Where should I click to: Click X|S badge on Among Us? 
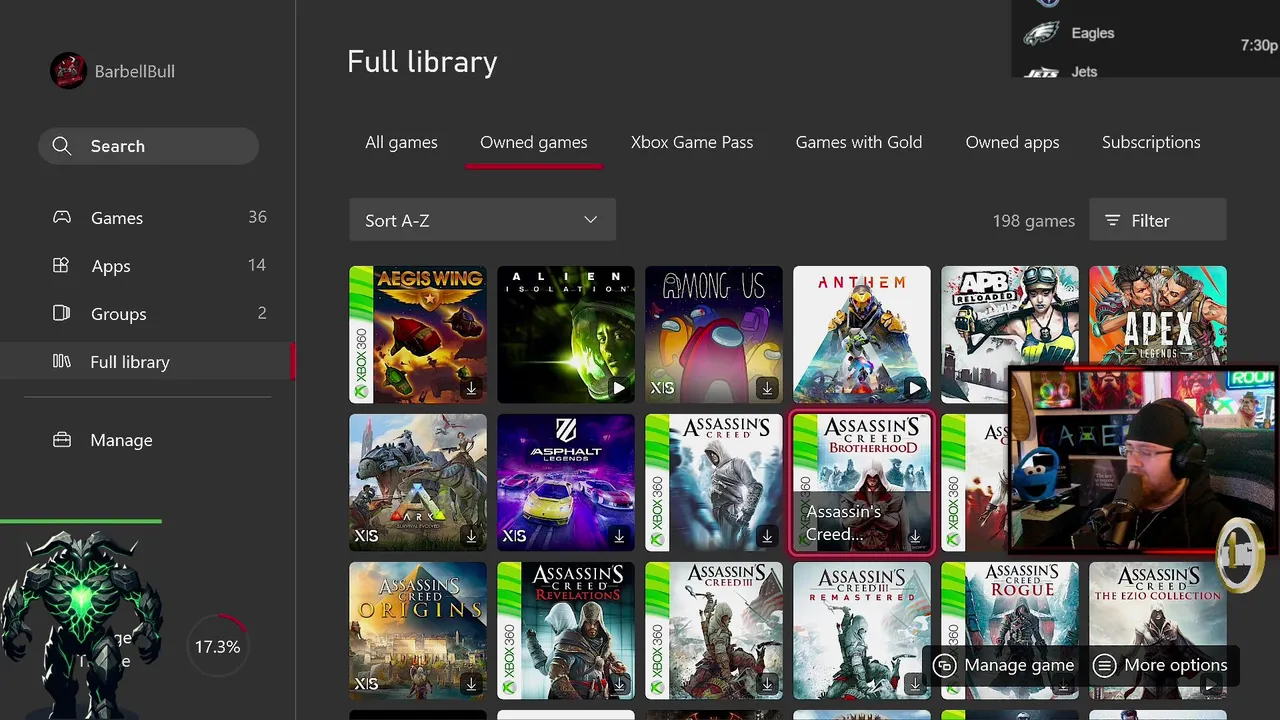click(662, 388)
